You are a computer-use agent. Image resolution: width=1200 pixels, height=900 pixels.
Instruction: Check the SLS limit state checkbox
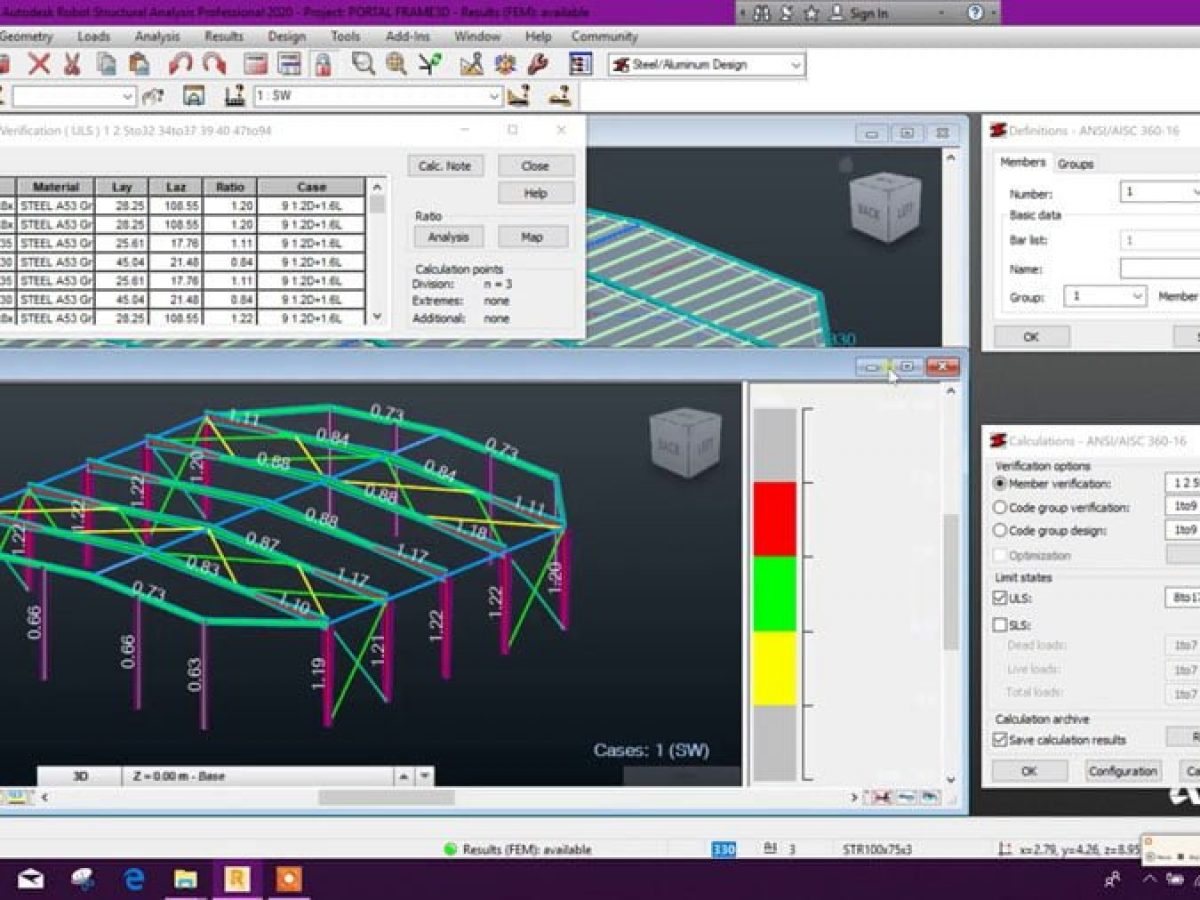(x=1000, y=625)
